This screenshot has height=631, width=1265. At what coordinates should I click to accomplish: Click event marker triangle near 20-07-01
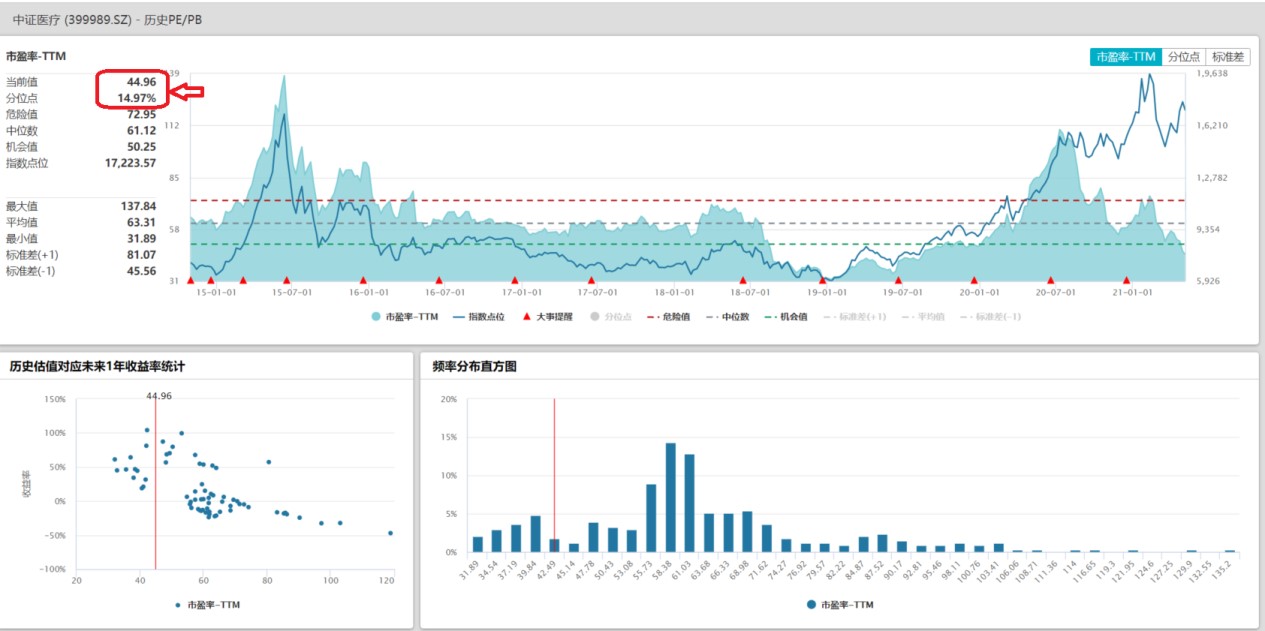(x=1050, y=281)
